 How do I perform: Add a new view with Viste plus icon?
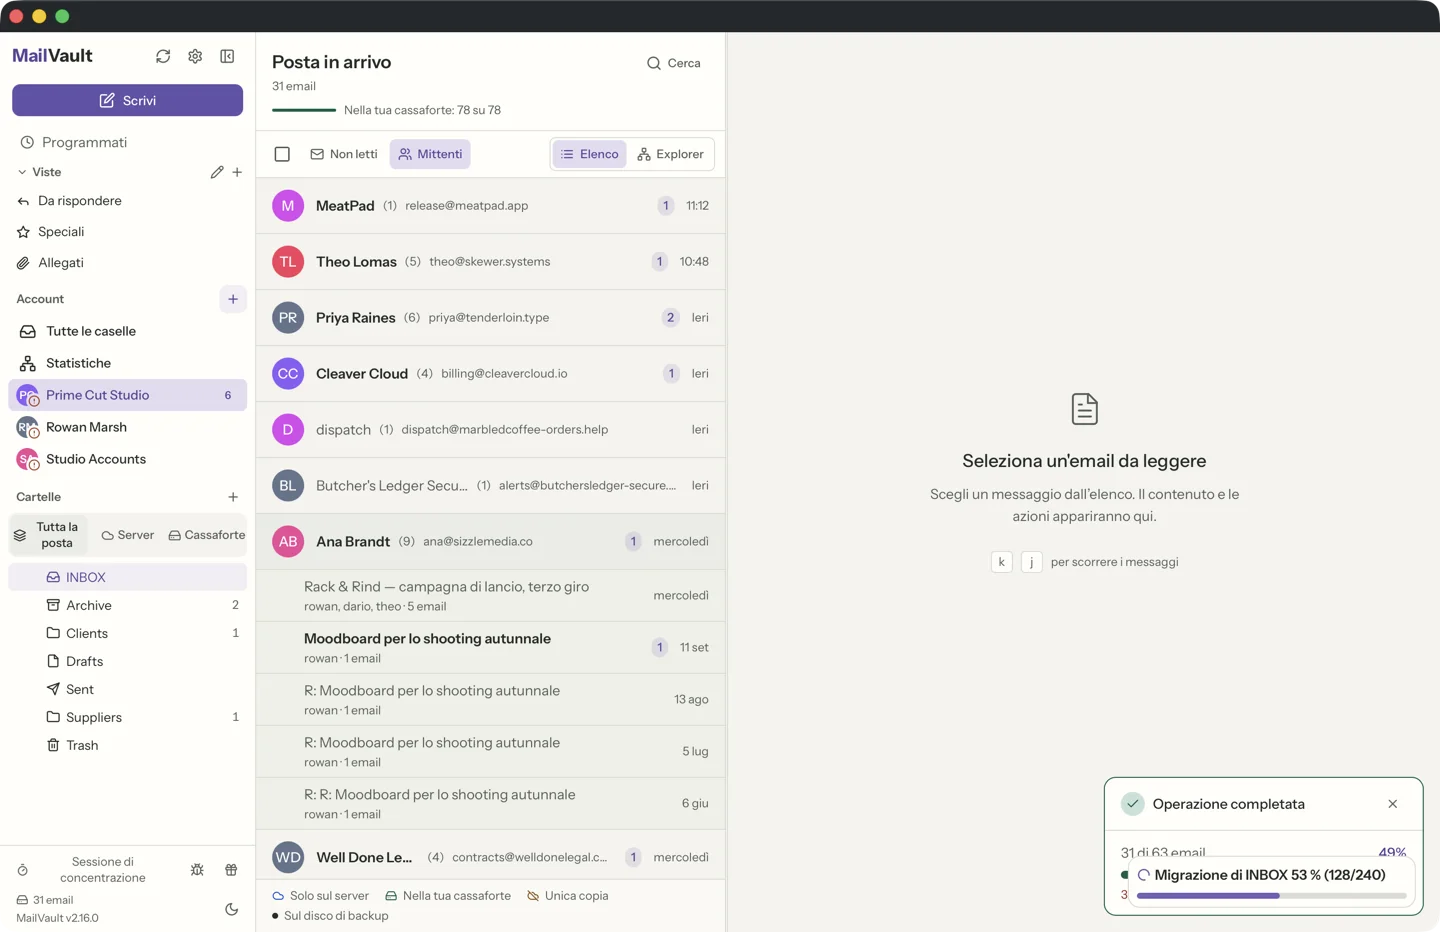(237, 172)
